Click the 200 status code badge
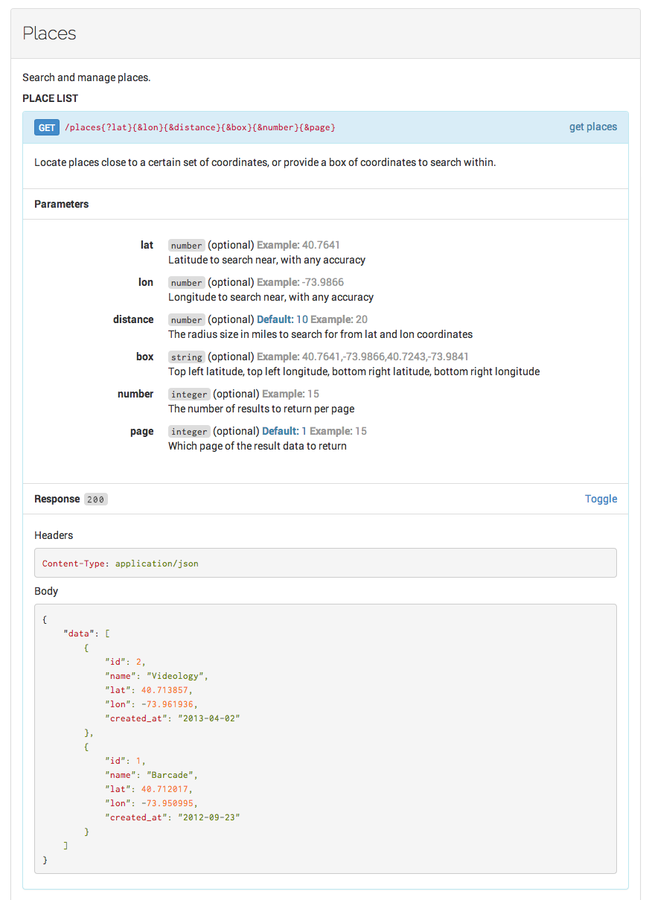Image resolution: width=649 pixels, height=900 pixels. (96, 499)
